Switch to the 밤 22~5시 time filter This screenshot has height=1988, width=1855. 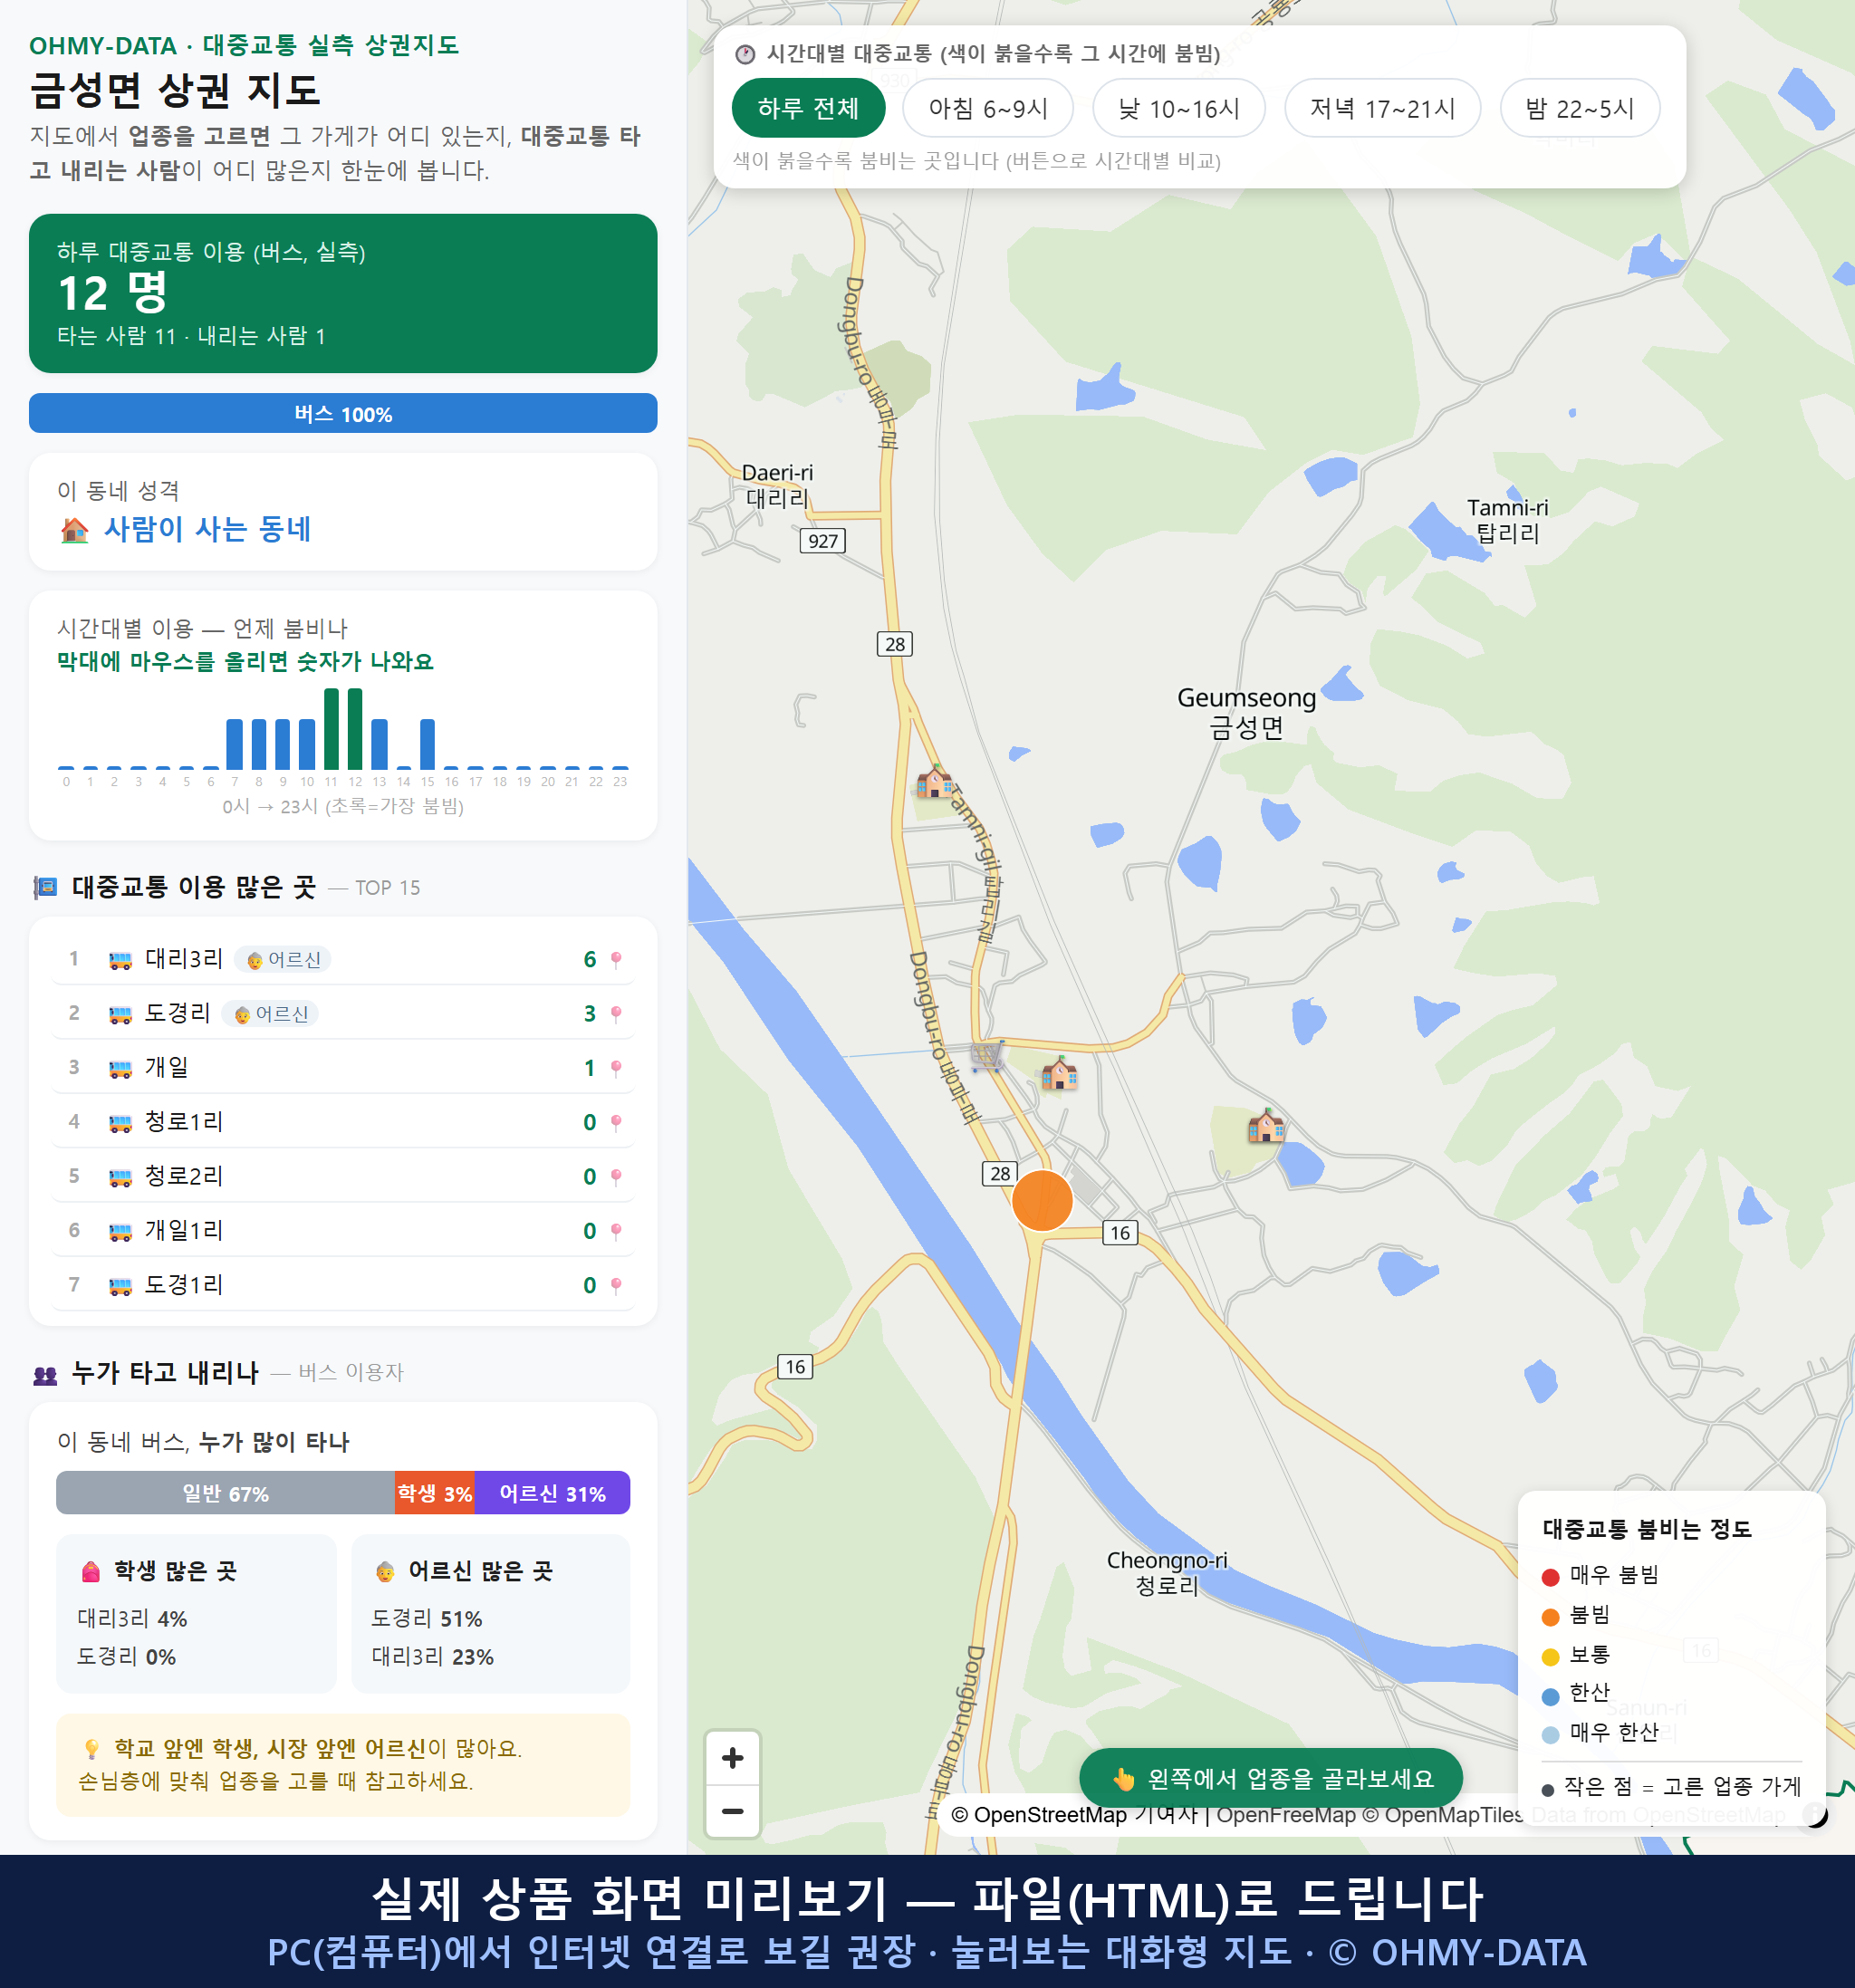pos(1580,108)
